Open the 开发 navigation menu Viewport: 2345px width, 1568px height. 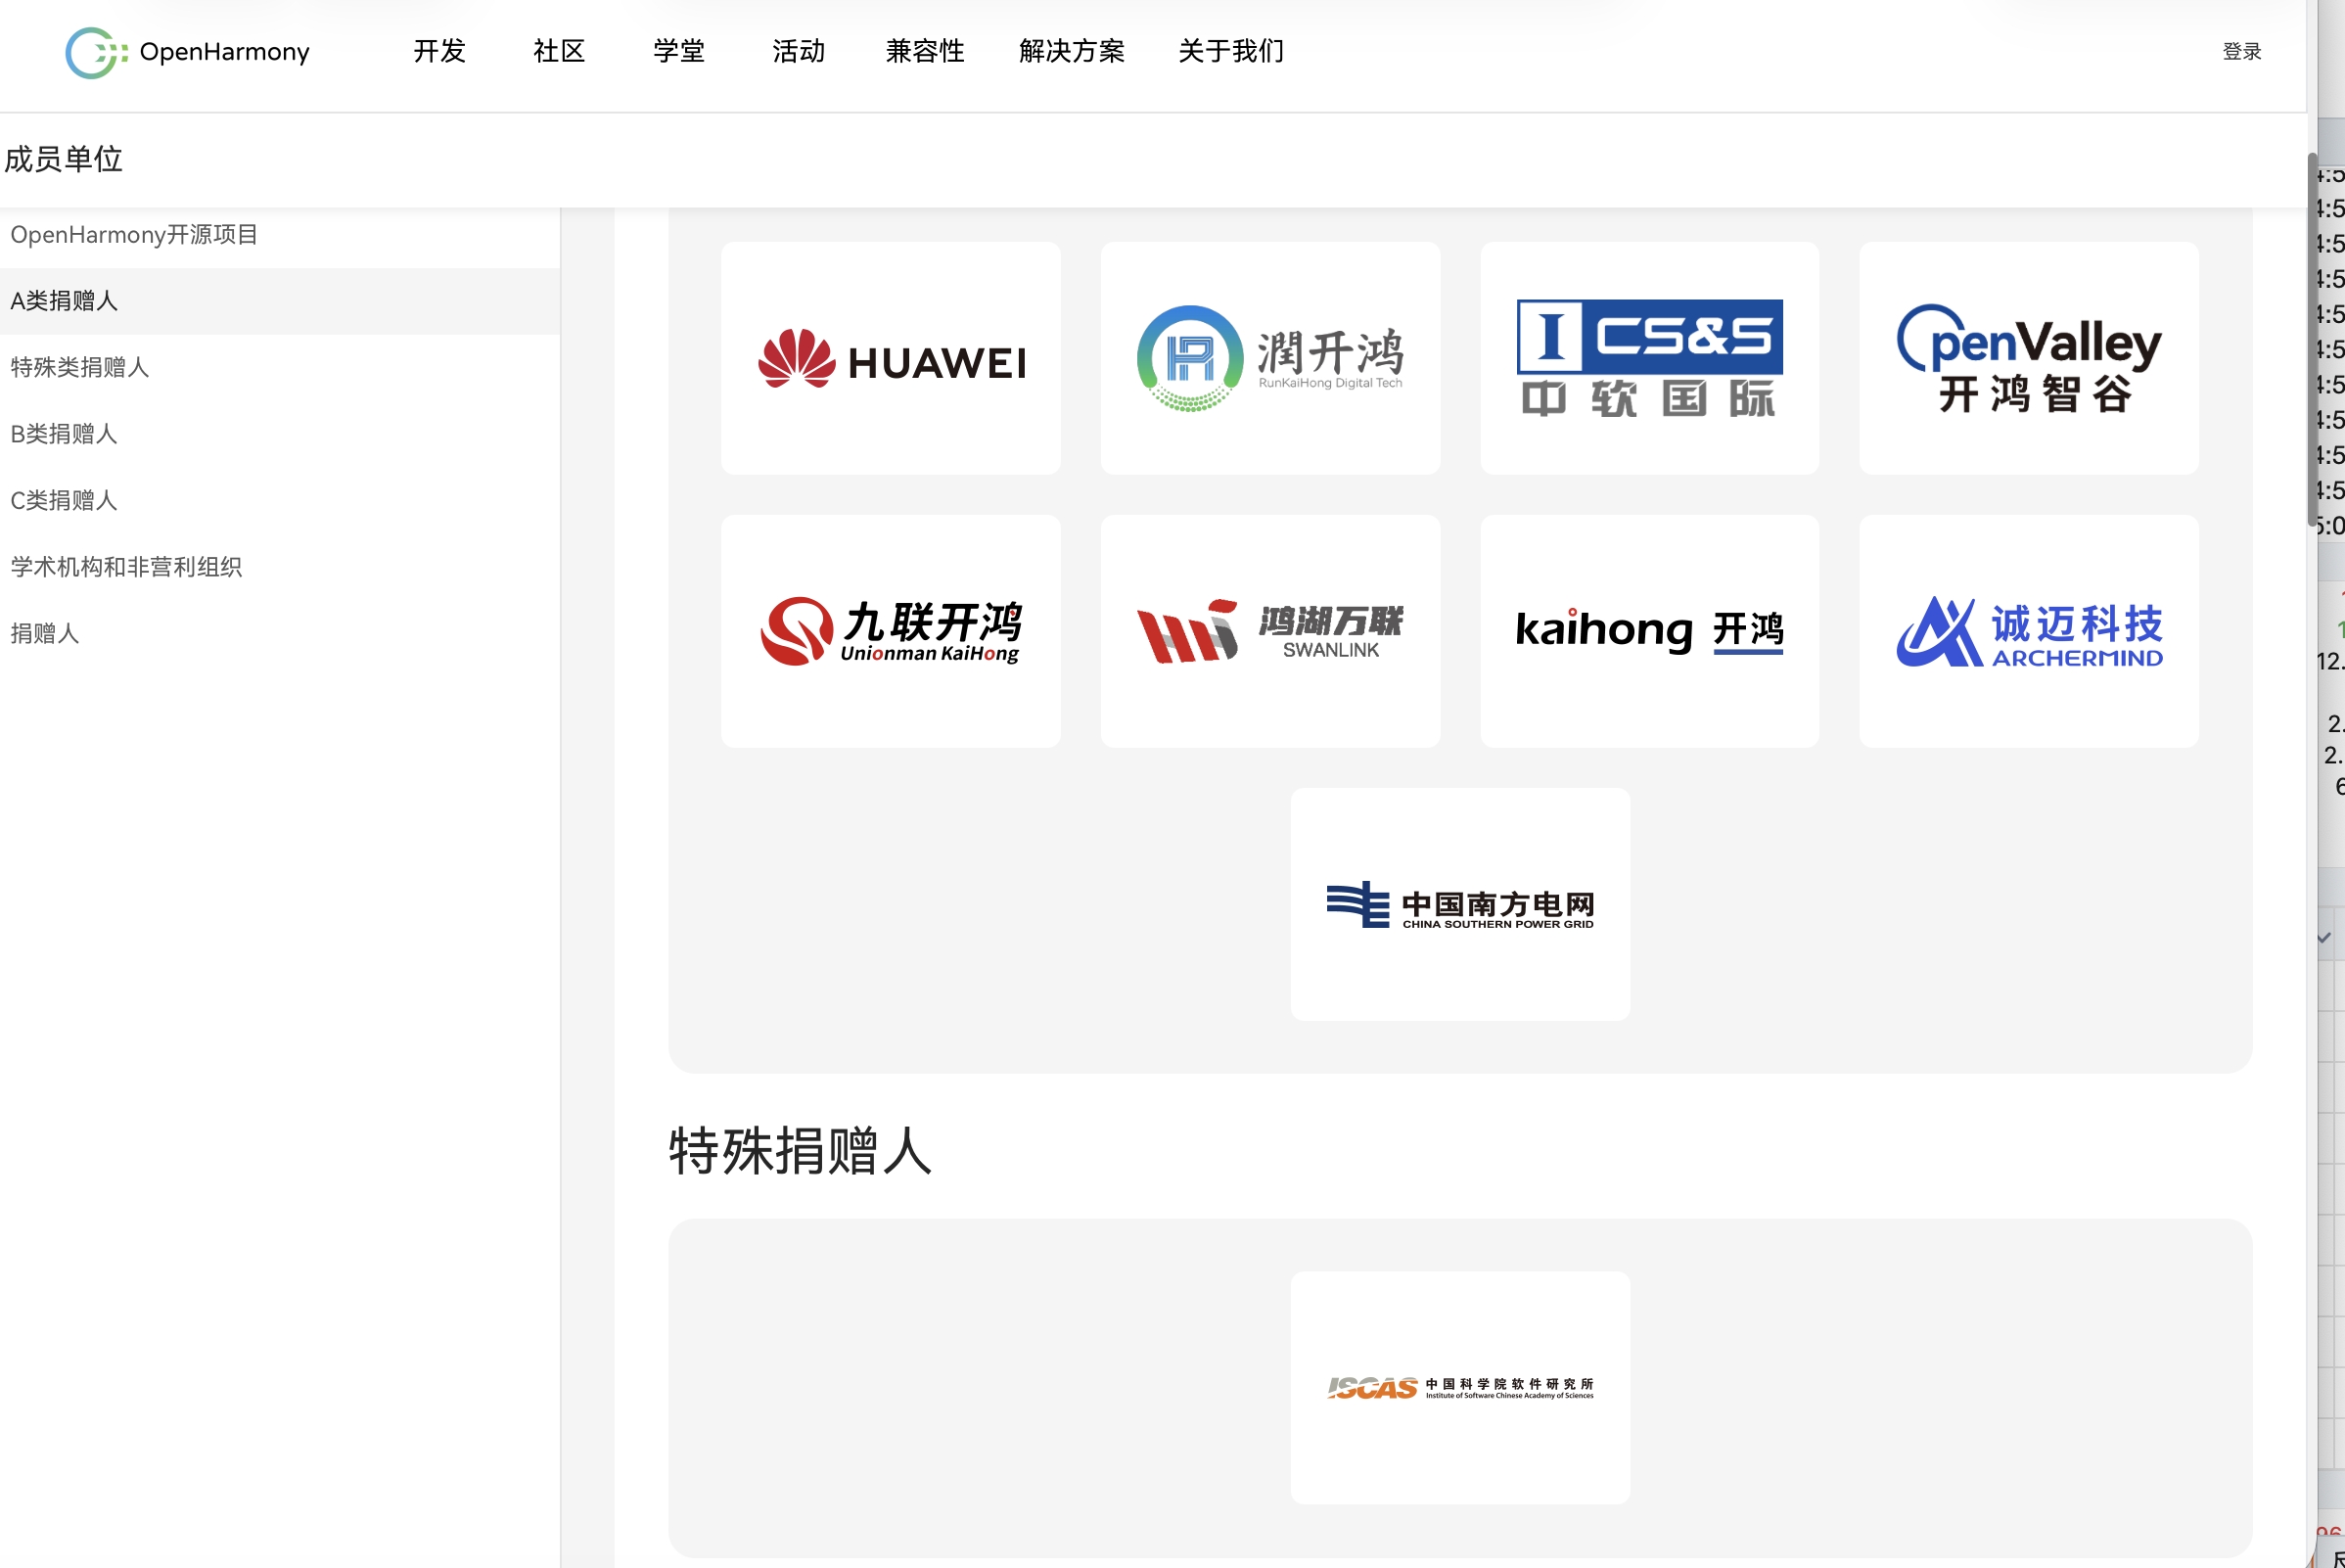439,51
